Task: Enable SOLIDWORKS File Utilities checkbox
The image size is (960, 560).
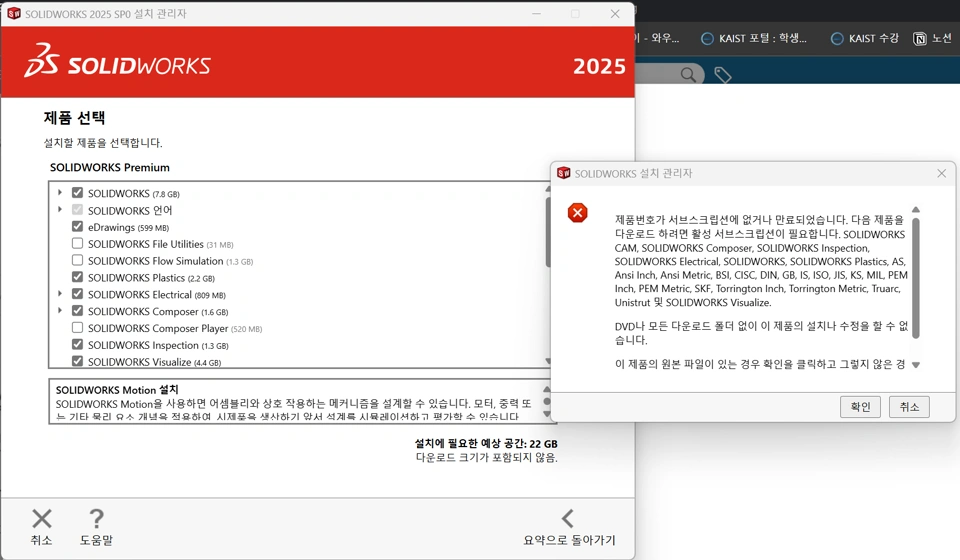Action: [77, 243]
